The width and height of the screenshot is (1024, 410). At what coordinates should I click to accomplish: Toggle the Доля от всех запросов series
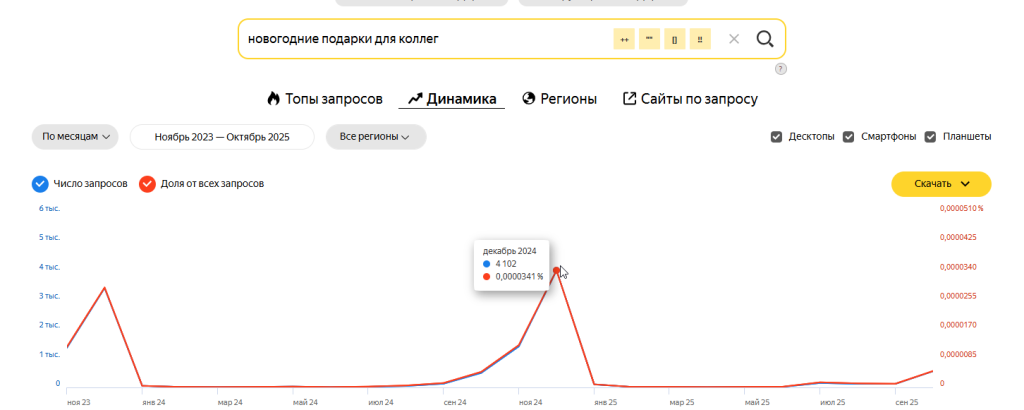[147, 184]
